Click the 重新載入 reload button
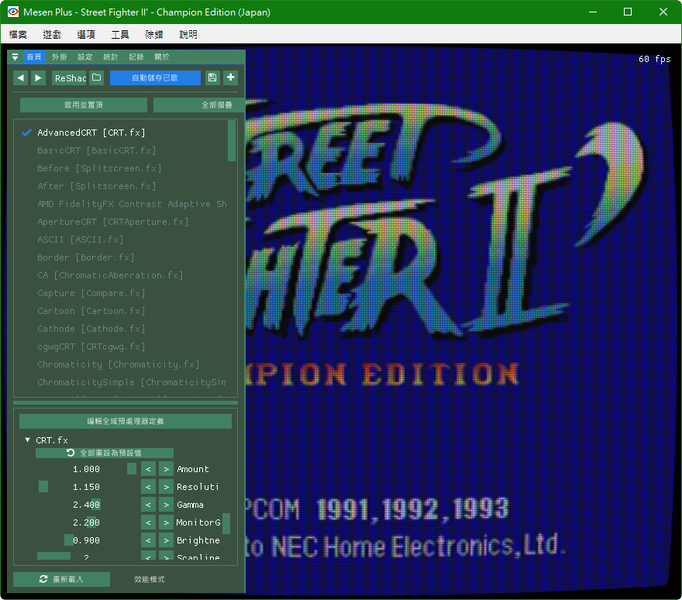 tap(61, 579)
